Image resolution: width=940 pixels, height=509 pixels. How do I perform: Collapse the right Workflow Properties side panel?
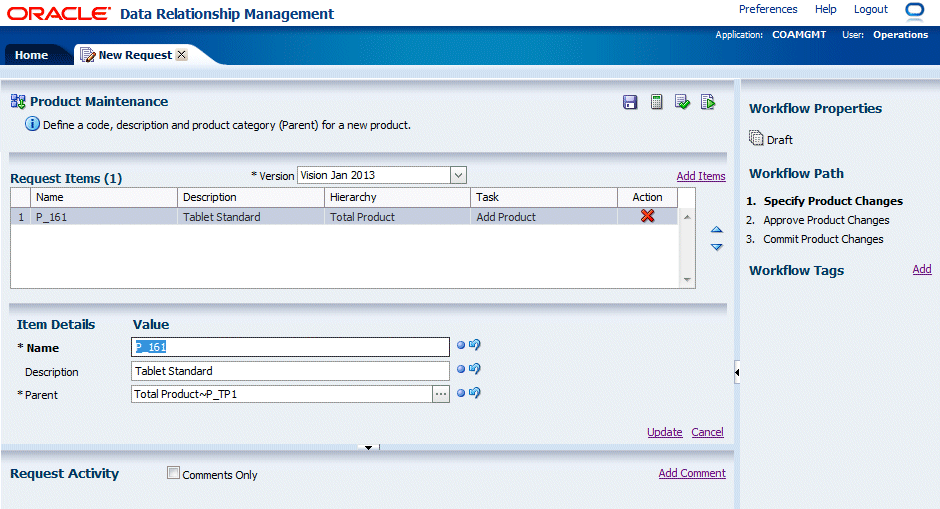click(737, 372)
